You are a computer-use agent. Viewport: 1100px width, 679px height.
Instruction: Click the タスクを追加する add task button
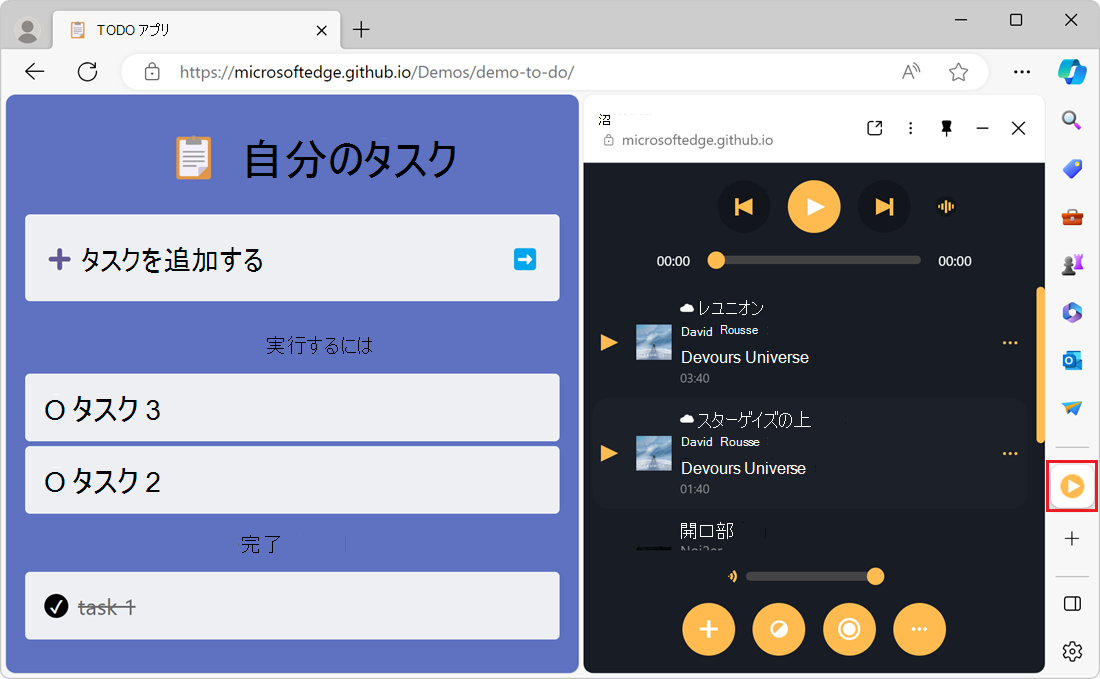(292, 258)
